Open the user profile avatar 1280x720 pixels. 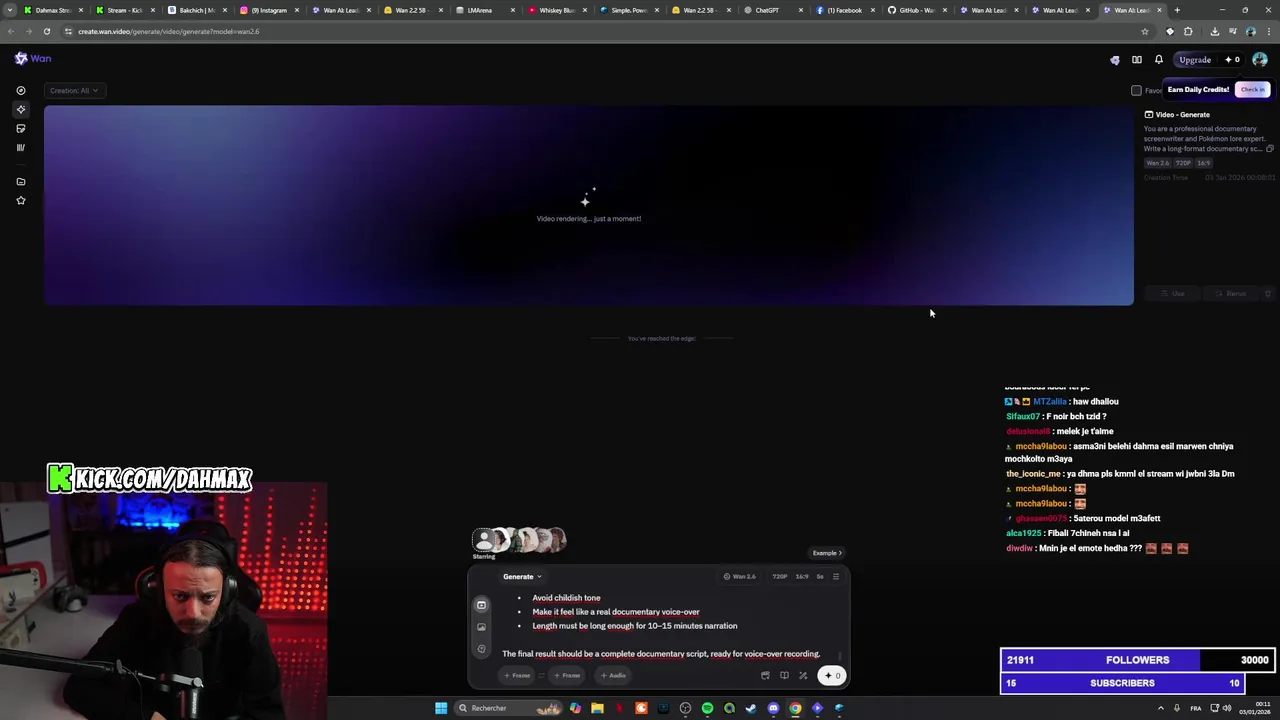[1260, 60]
